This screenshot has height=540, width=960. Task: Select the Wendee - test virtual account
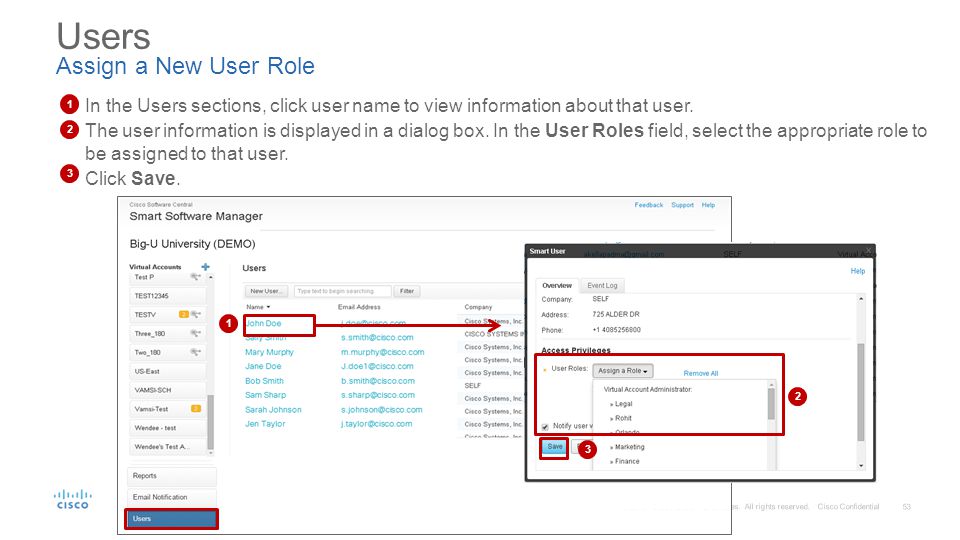tap(168, 429)
